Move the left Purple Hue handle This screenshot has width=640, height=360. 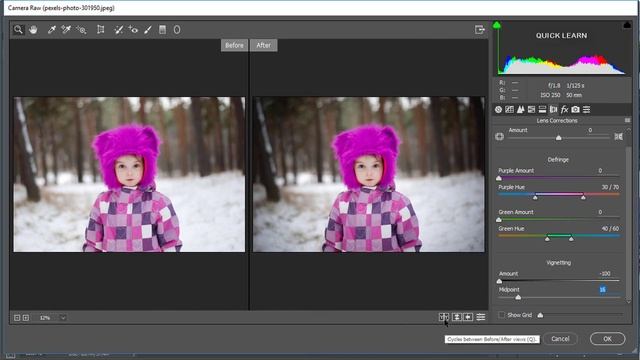click(x=535, y=197)
